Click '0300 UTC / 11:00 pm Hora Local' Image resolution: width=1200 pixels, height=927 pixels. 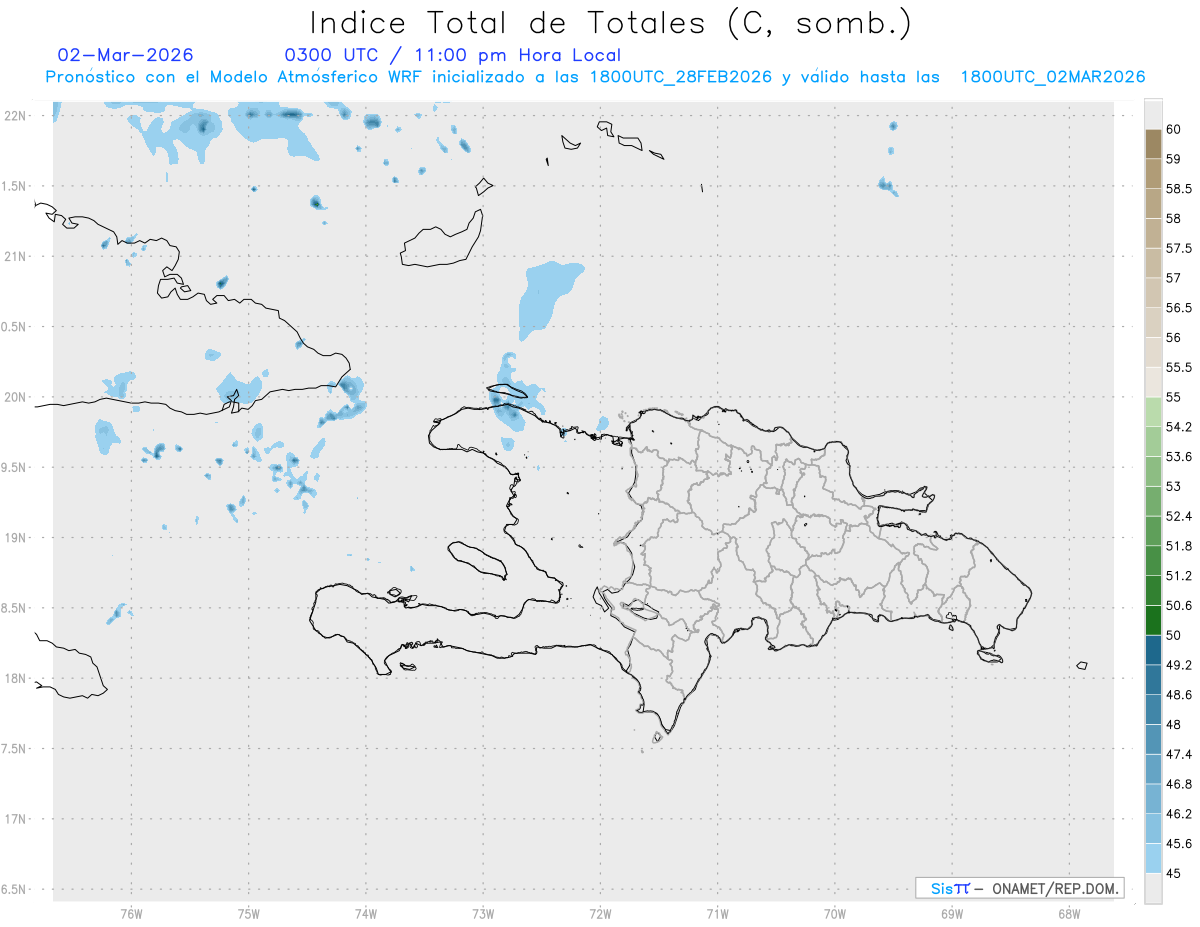coord(453,55)
